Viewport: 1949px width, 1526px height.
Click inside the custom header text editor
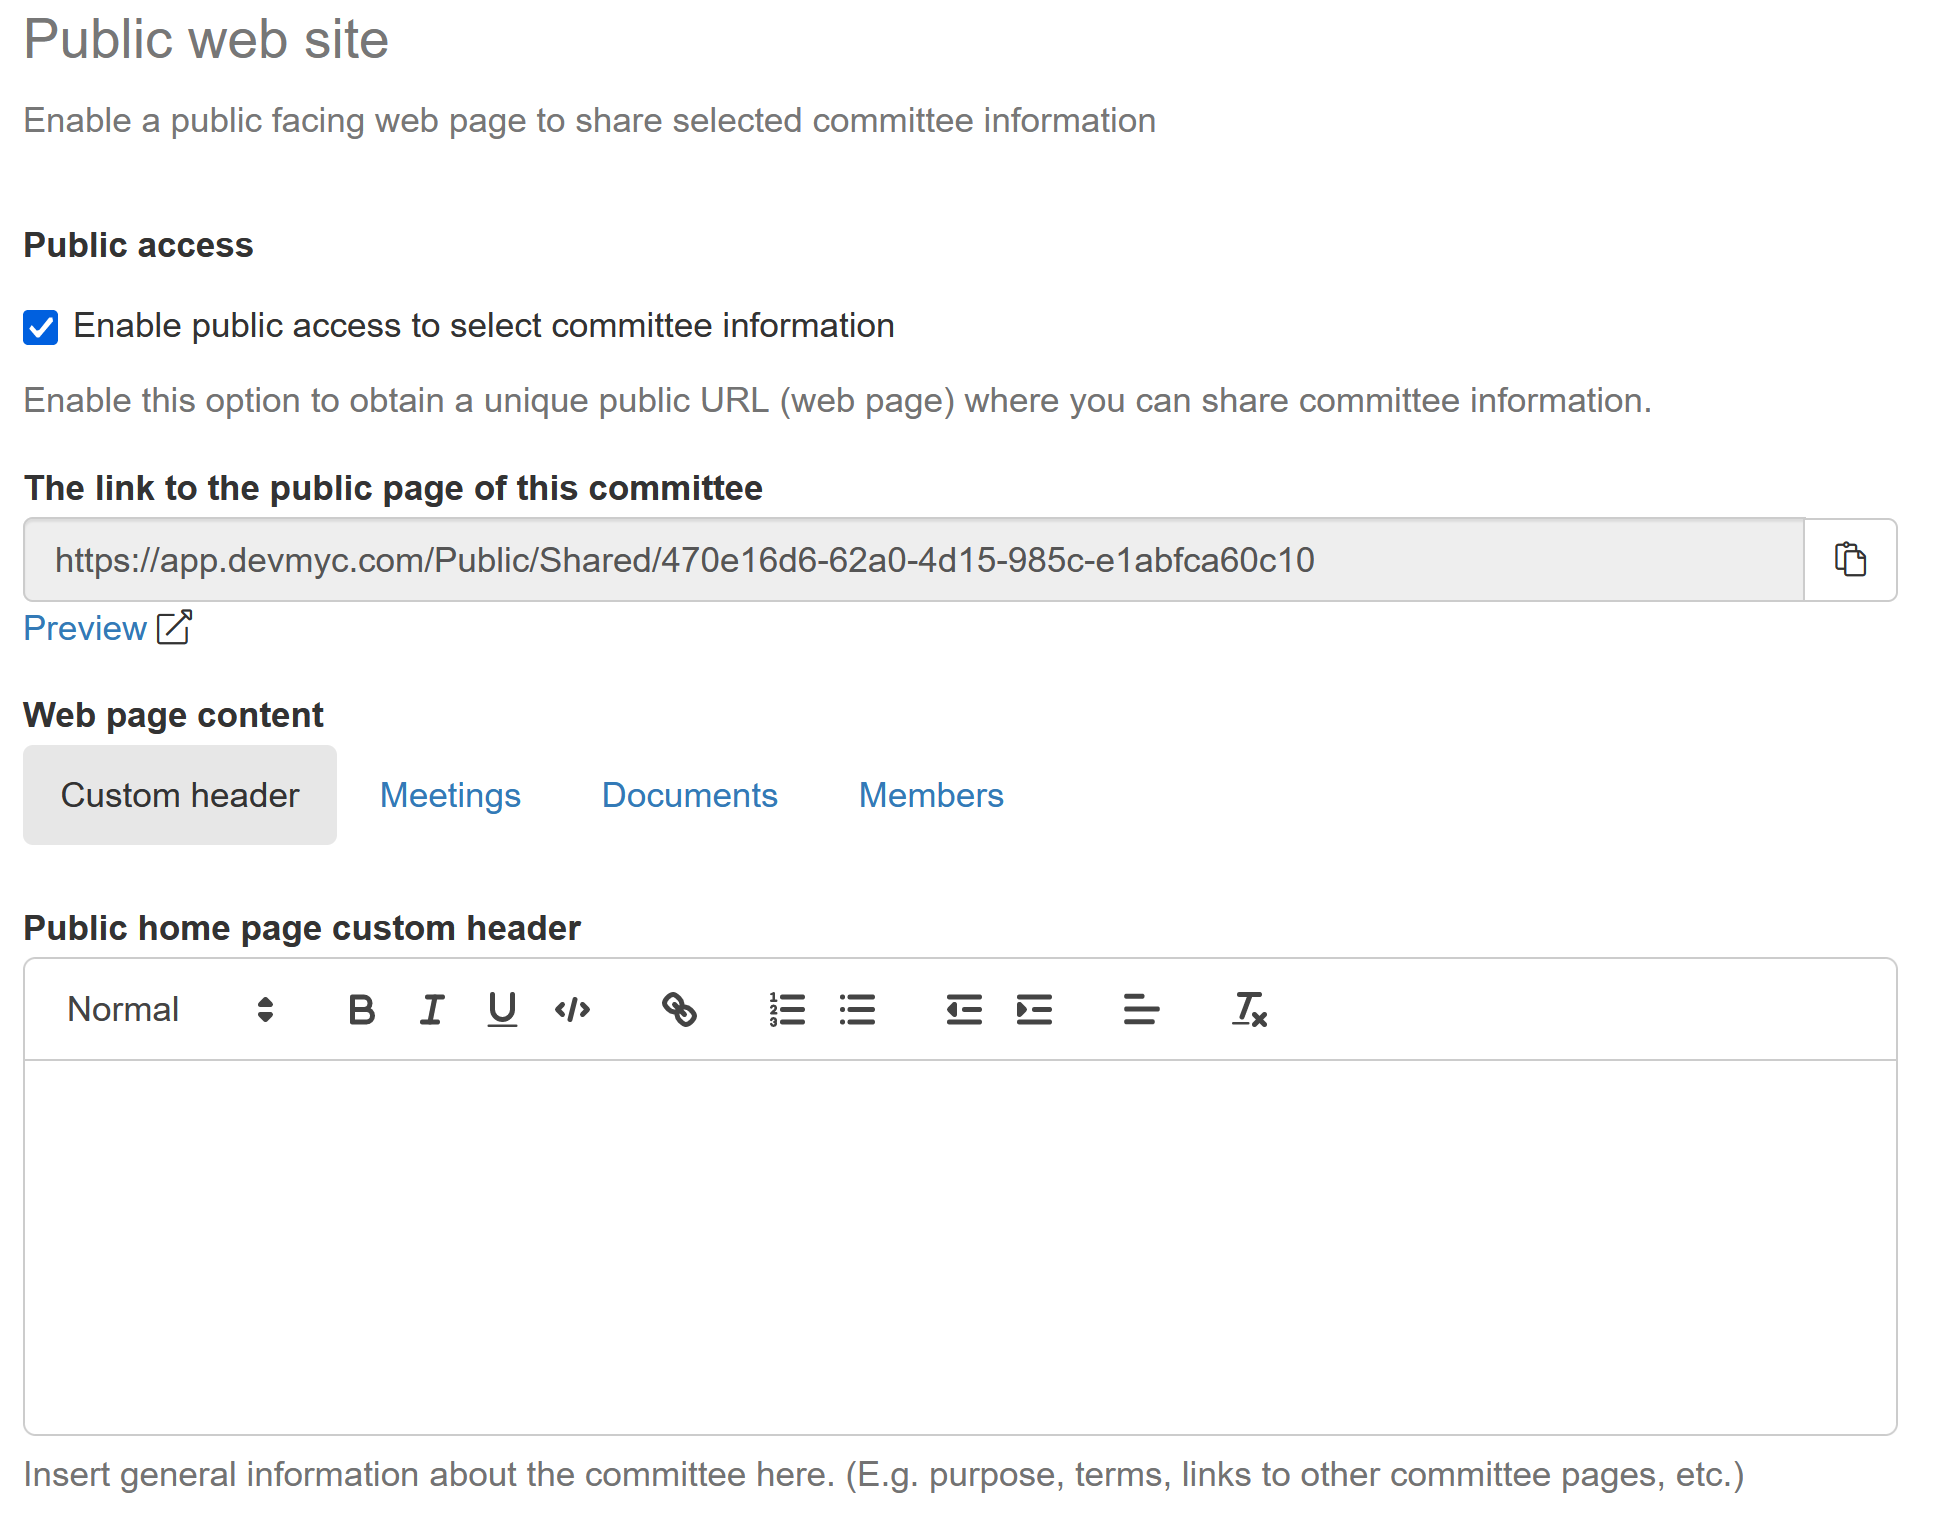click(960, 1245)
